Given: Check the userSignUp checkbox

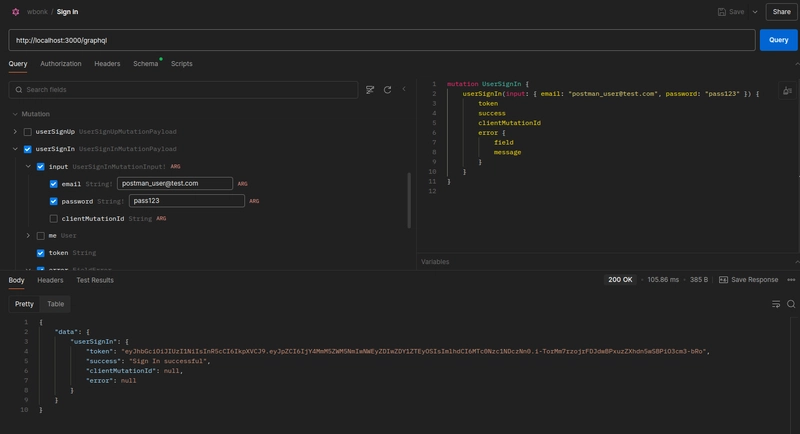Looking at the screenshot, I should click(28, 132).
